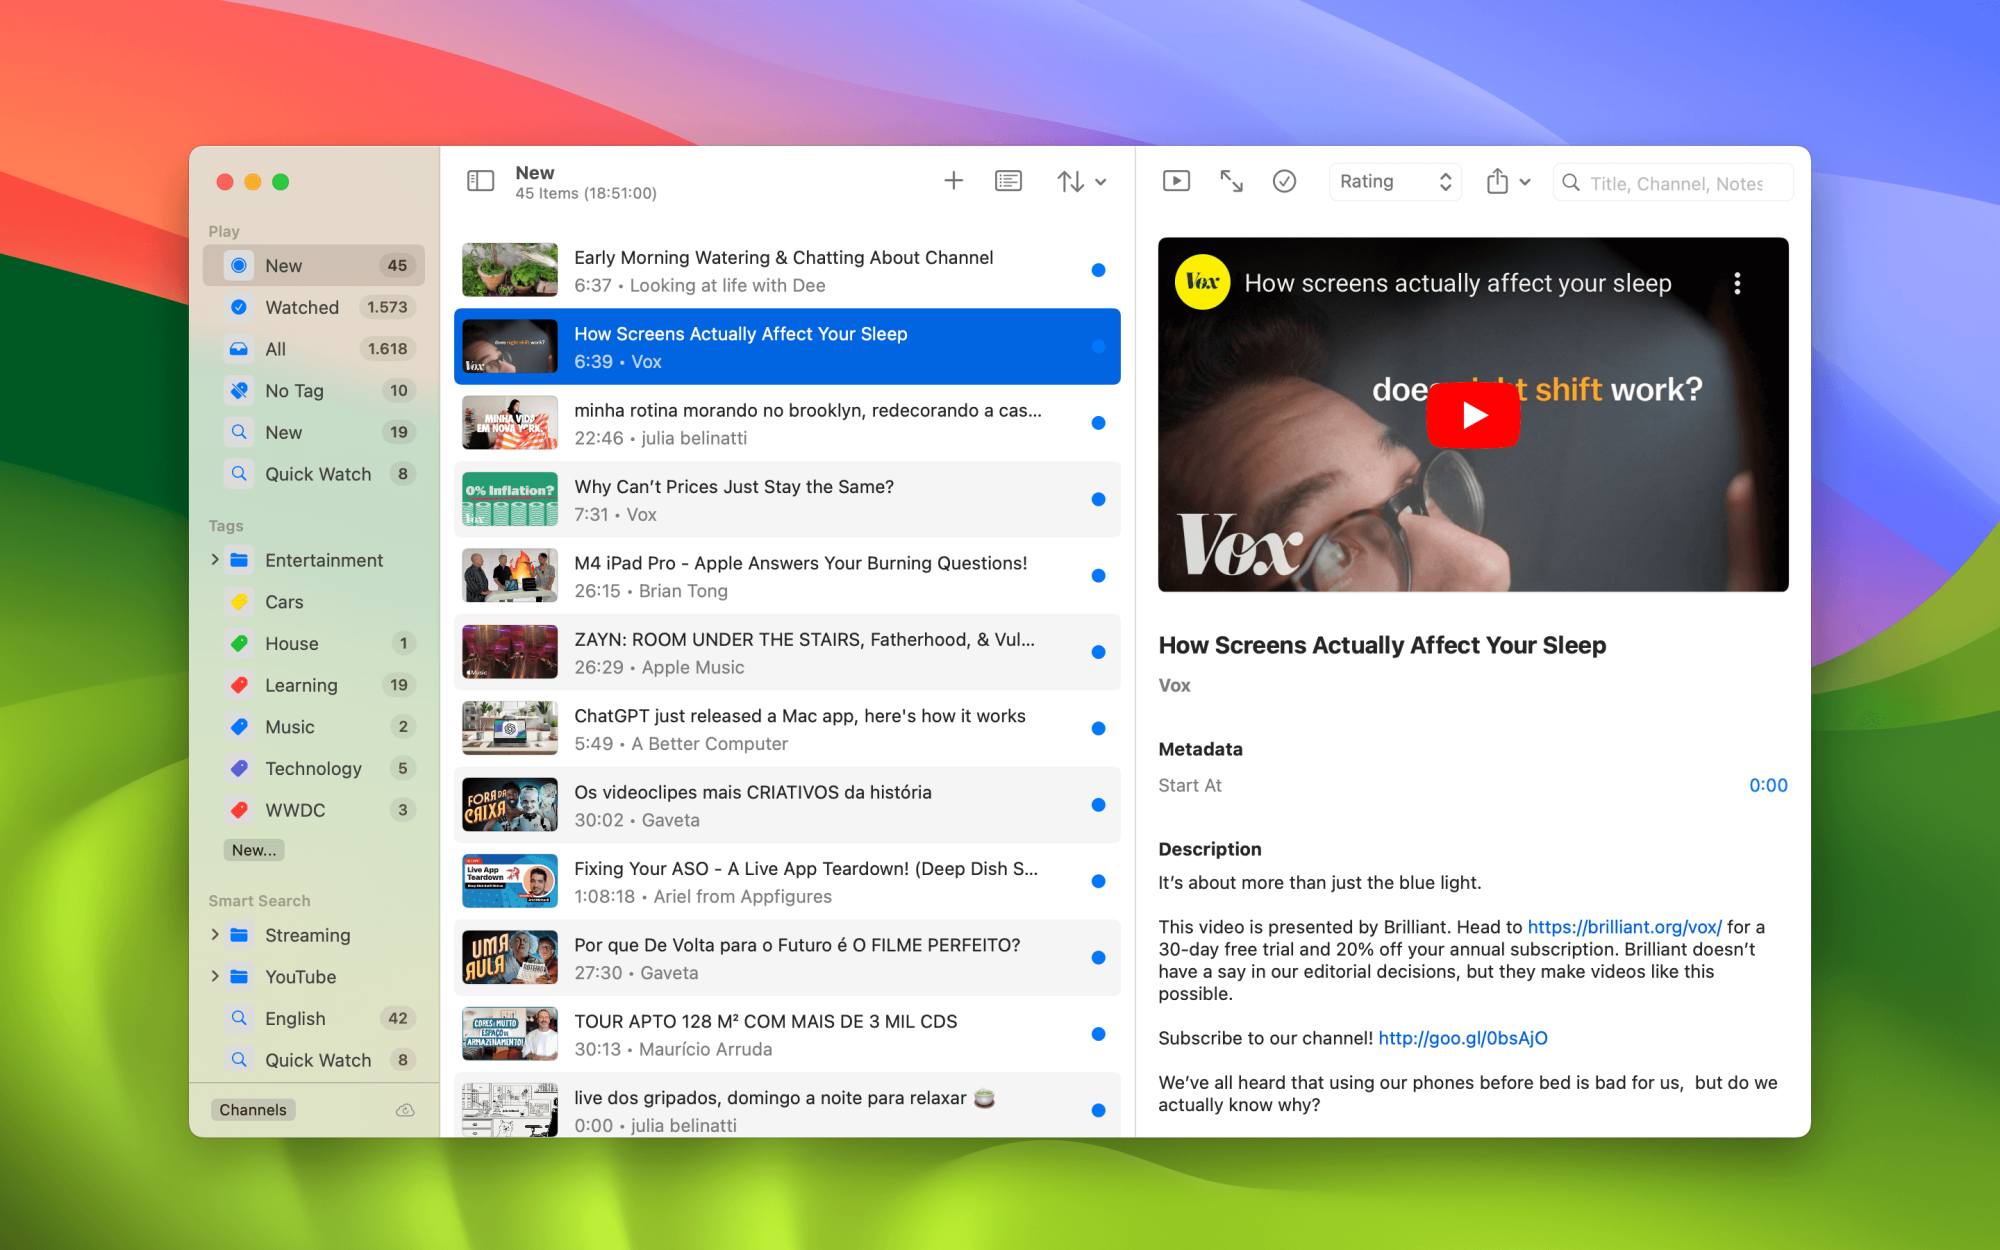2000x1250 pixels.
Task: Open the dropdown chevron next to Share
Action: [x=1525, y=182]
